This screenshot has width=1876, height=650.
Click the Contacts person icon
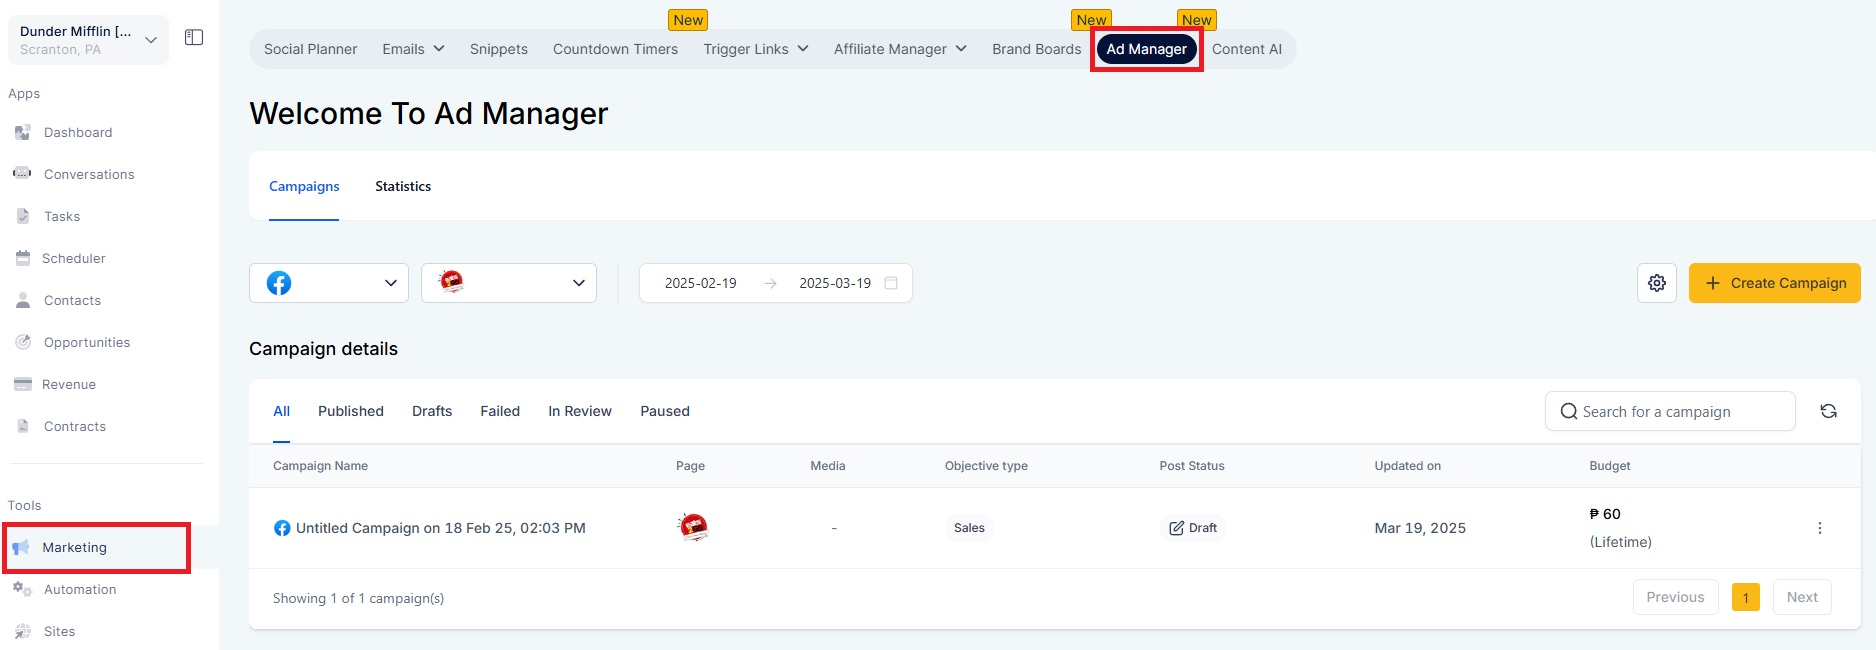click(x=23, y=300)
